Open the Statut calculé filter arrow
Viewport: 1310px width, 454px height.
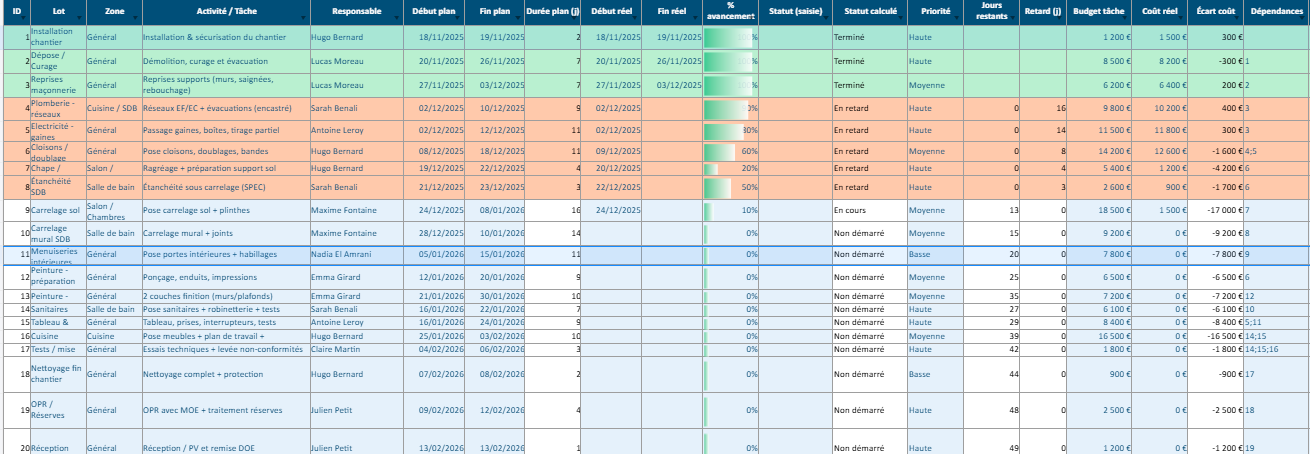click(x=900, y=19)
